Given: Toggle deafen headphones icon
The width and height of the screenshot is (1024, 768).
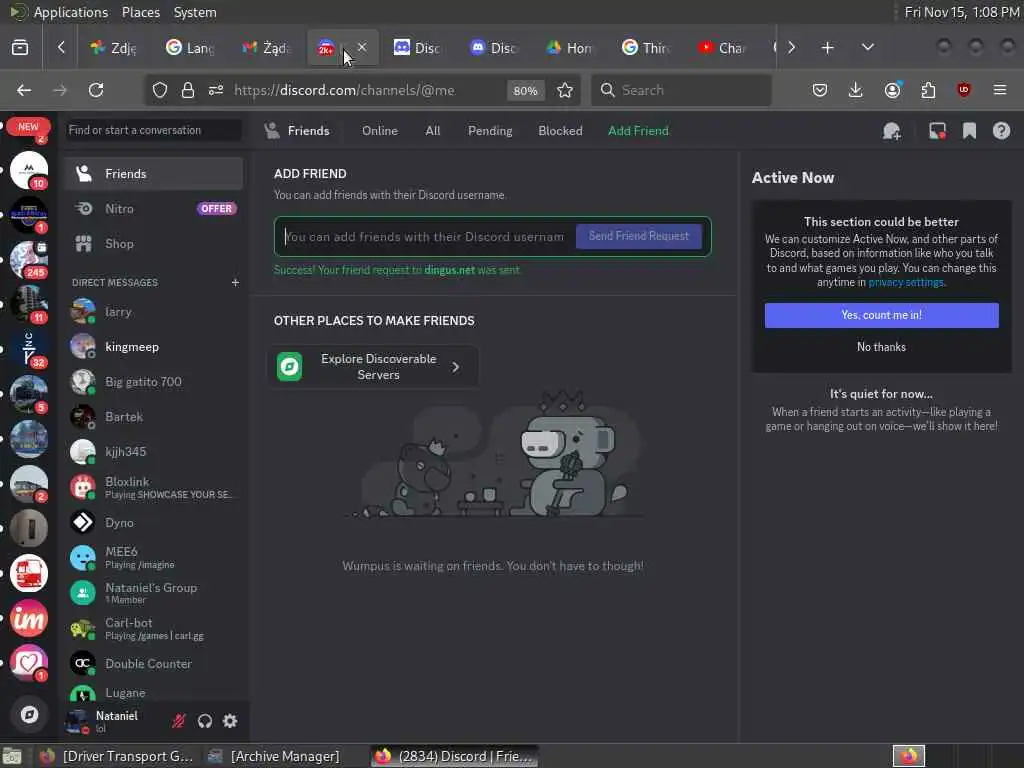Looking at the screenshot, I should 205,721.
